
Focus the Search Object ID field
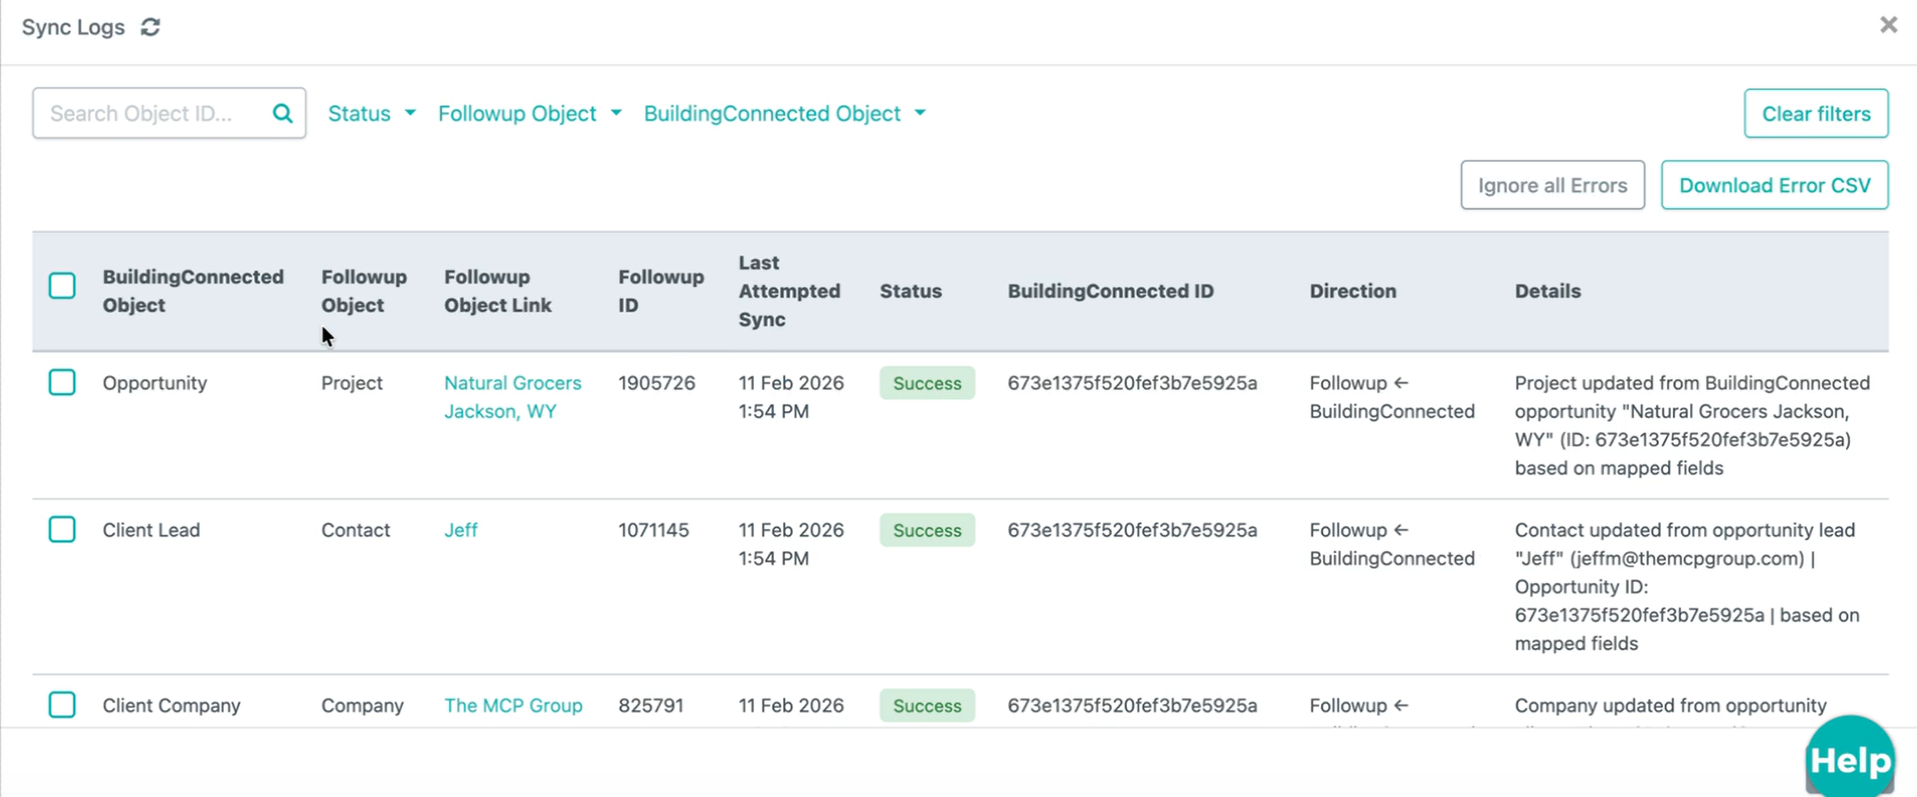150,114
